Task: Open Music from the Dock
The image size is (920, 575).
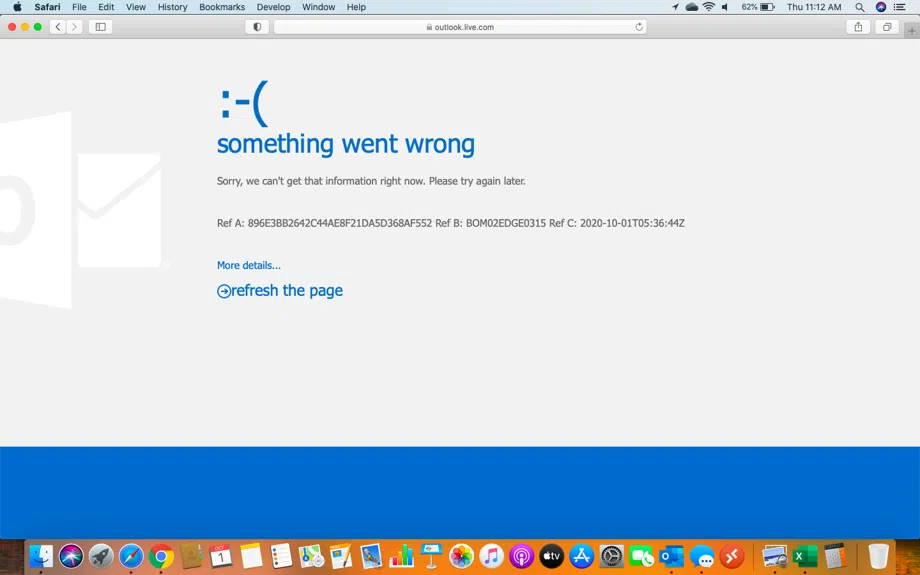Action: point(491,556)
